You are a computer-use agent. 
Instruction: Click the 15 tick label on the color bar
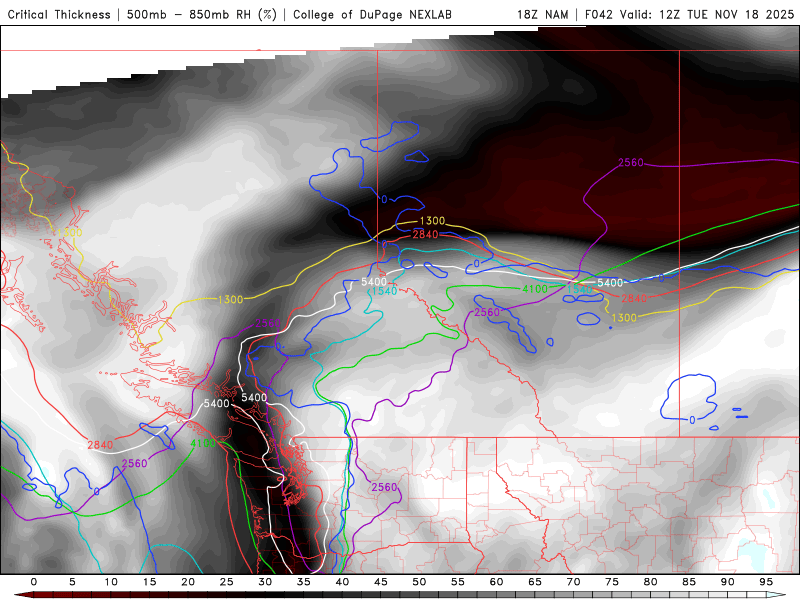click(149, 582)
